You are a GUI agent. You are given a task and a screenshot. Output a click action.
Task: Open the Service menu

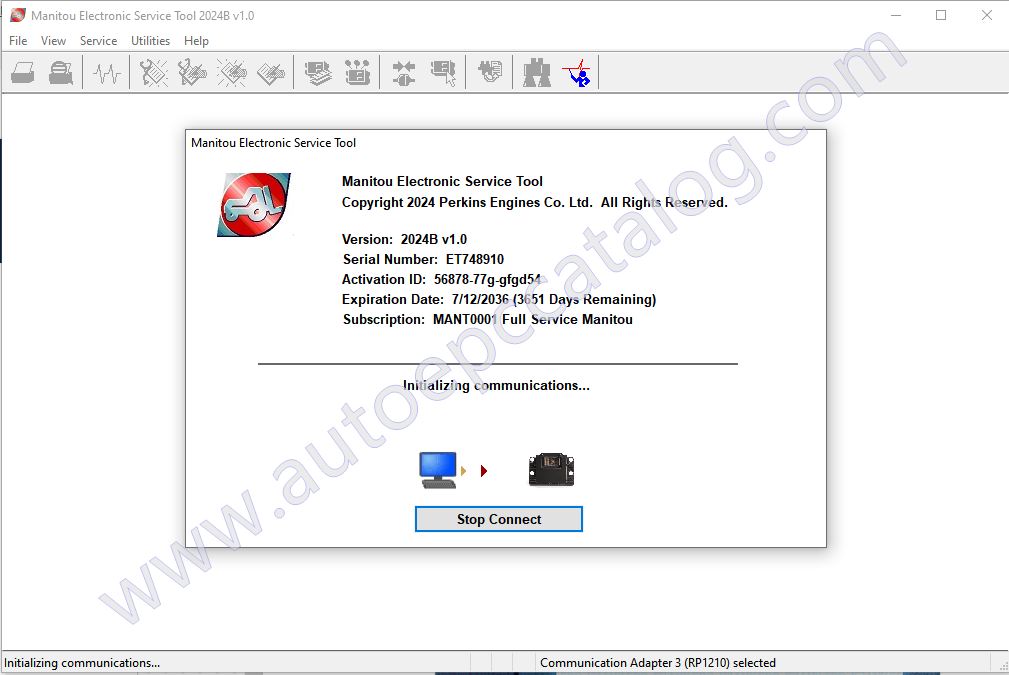click(x=98, y=41)
